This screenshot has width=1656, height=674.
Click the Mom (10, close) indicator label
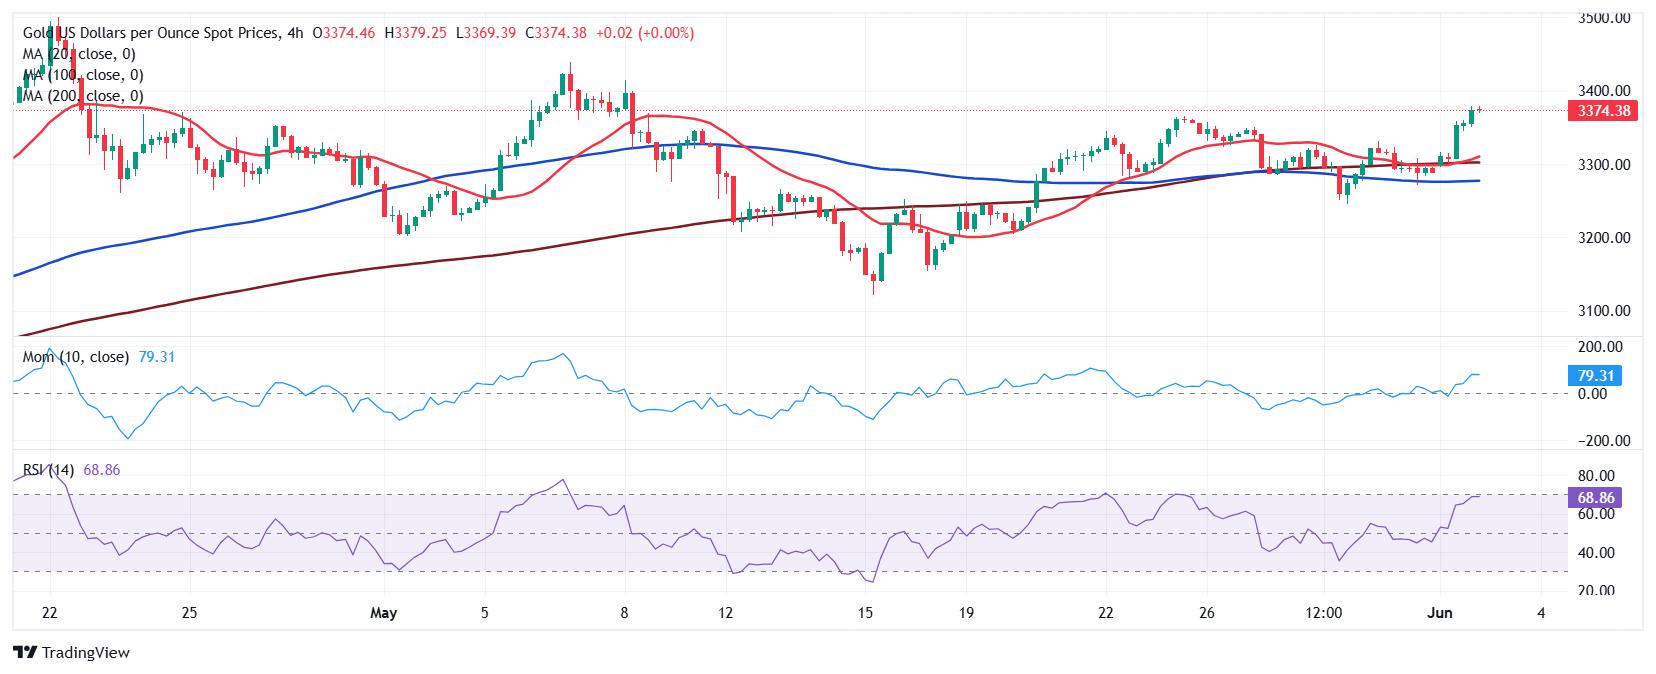tap(76, 356)
